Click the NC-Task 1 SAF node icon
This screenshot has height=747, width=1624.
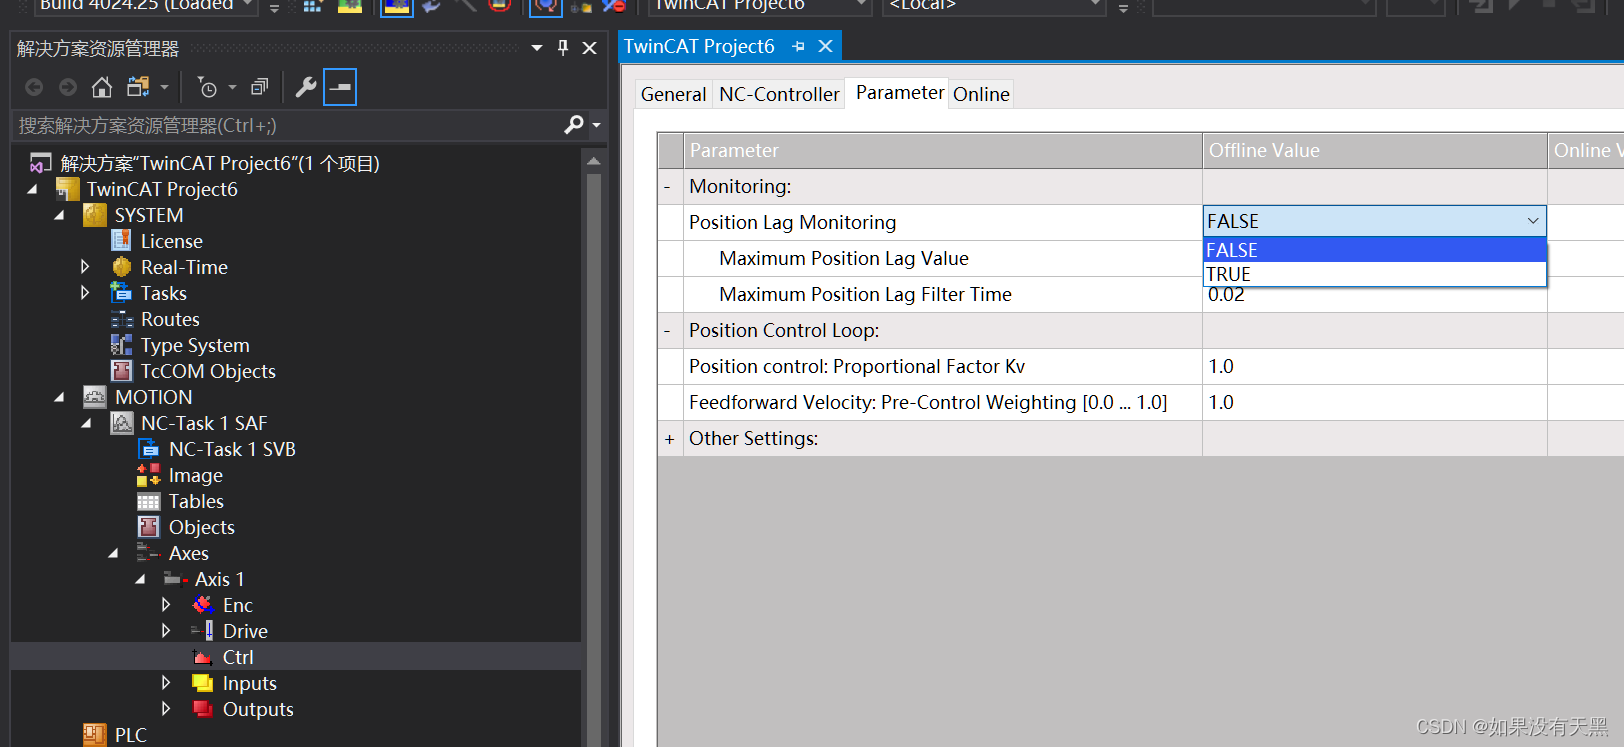pos(122,423)
